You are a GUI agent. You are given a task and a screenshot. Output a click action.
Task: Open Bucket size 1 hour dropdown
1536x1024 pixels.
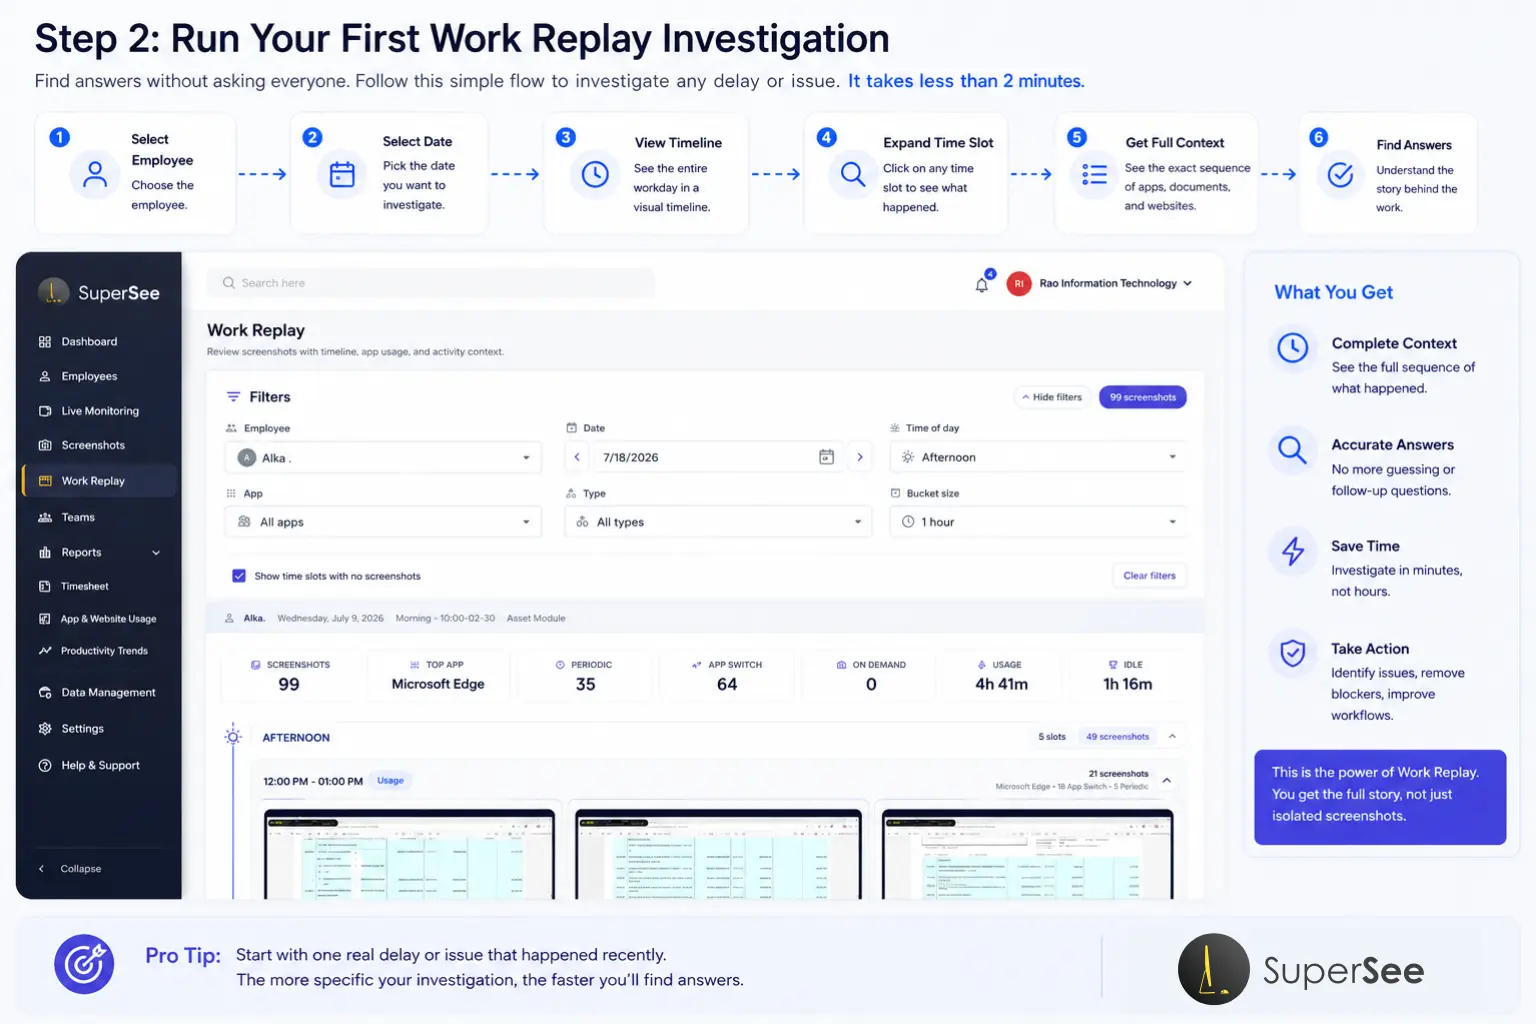click(x=1039, y=522)
